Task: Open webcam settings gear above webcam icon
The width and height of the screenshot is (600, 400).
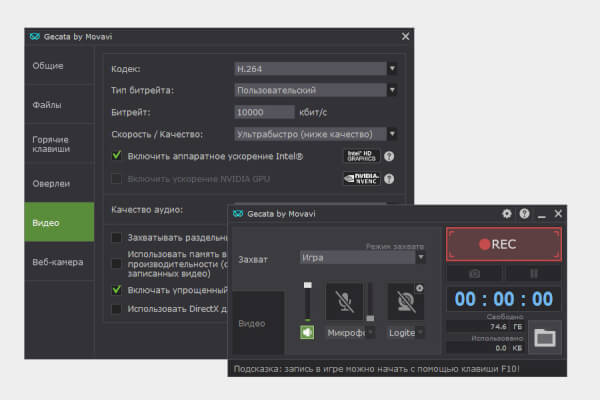Action: [419, 288]
